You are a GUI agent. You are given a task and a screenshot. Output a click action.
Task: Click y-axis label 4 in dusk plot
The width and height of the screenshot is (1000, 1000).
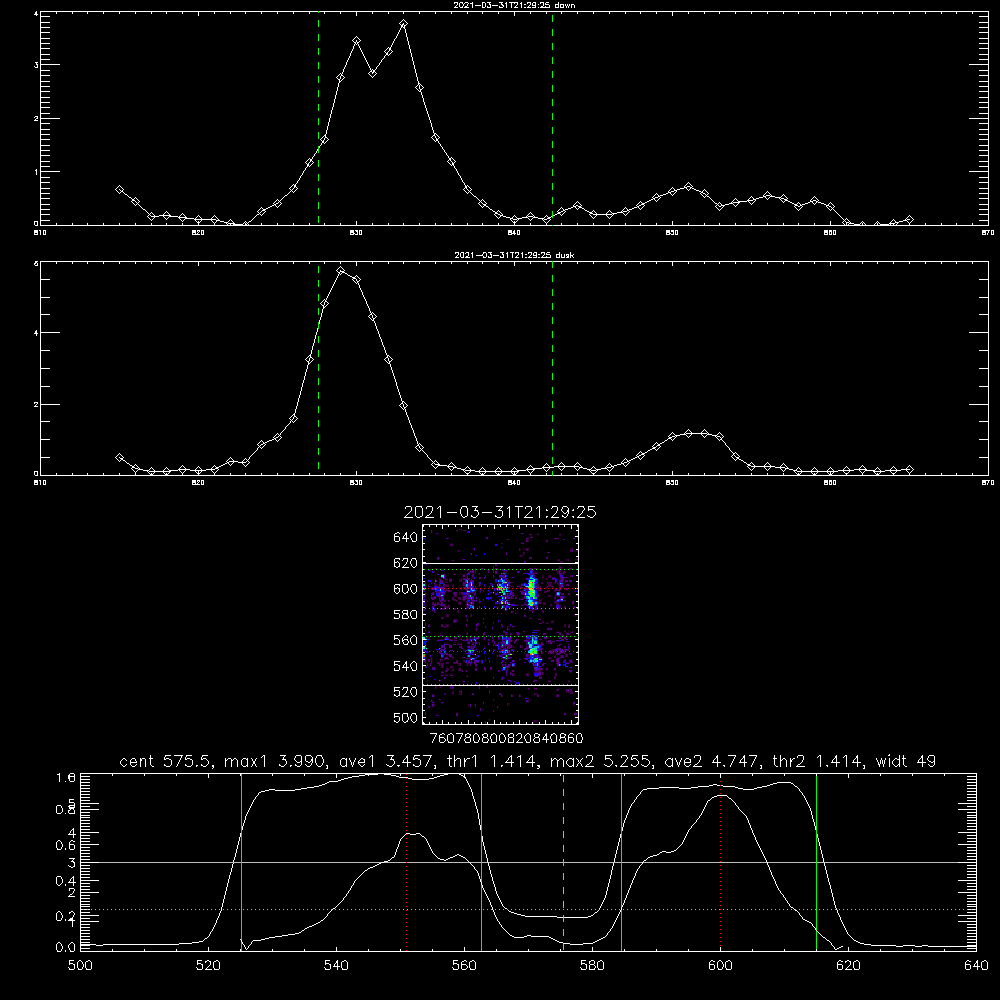36,333
